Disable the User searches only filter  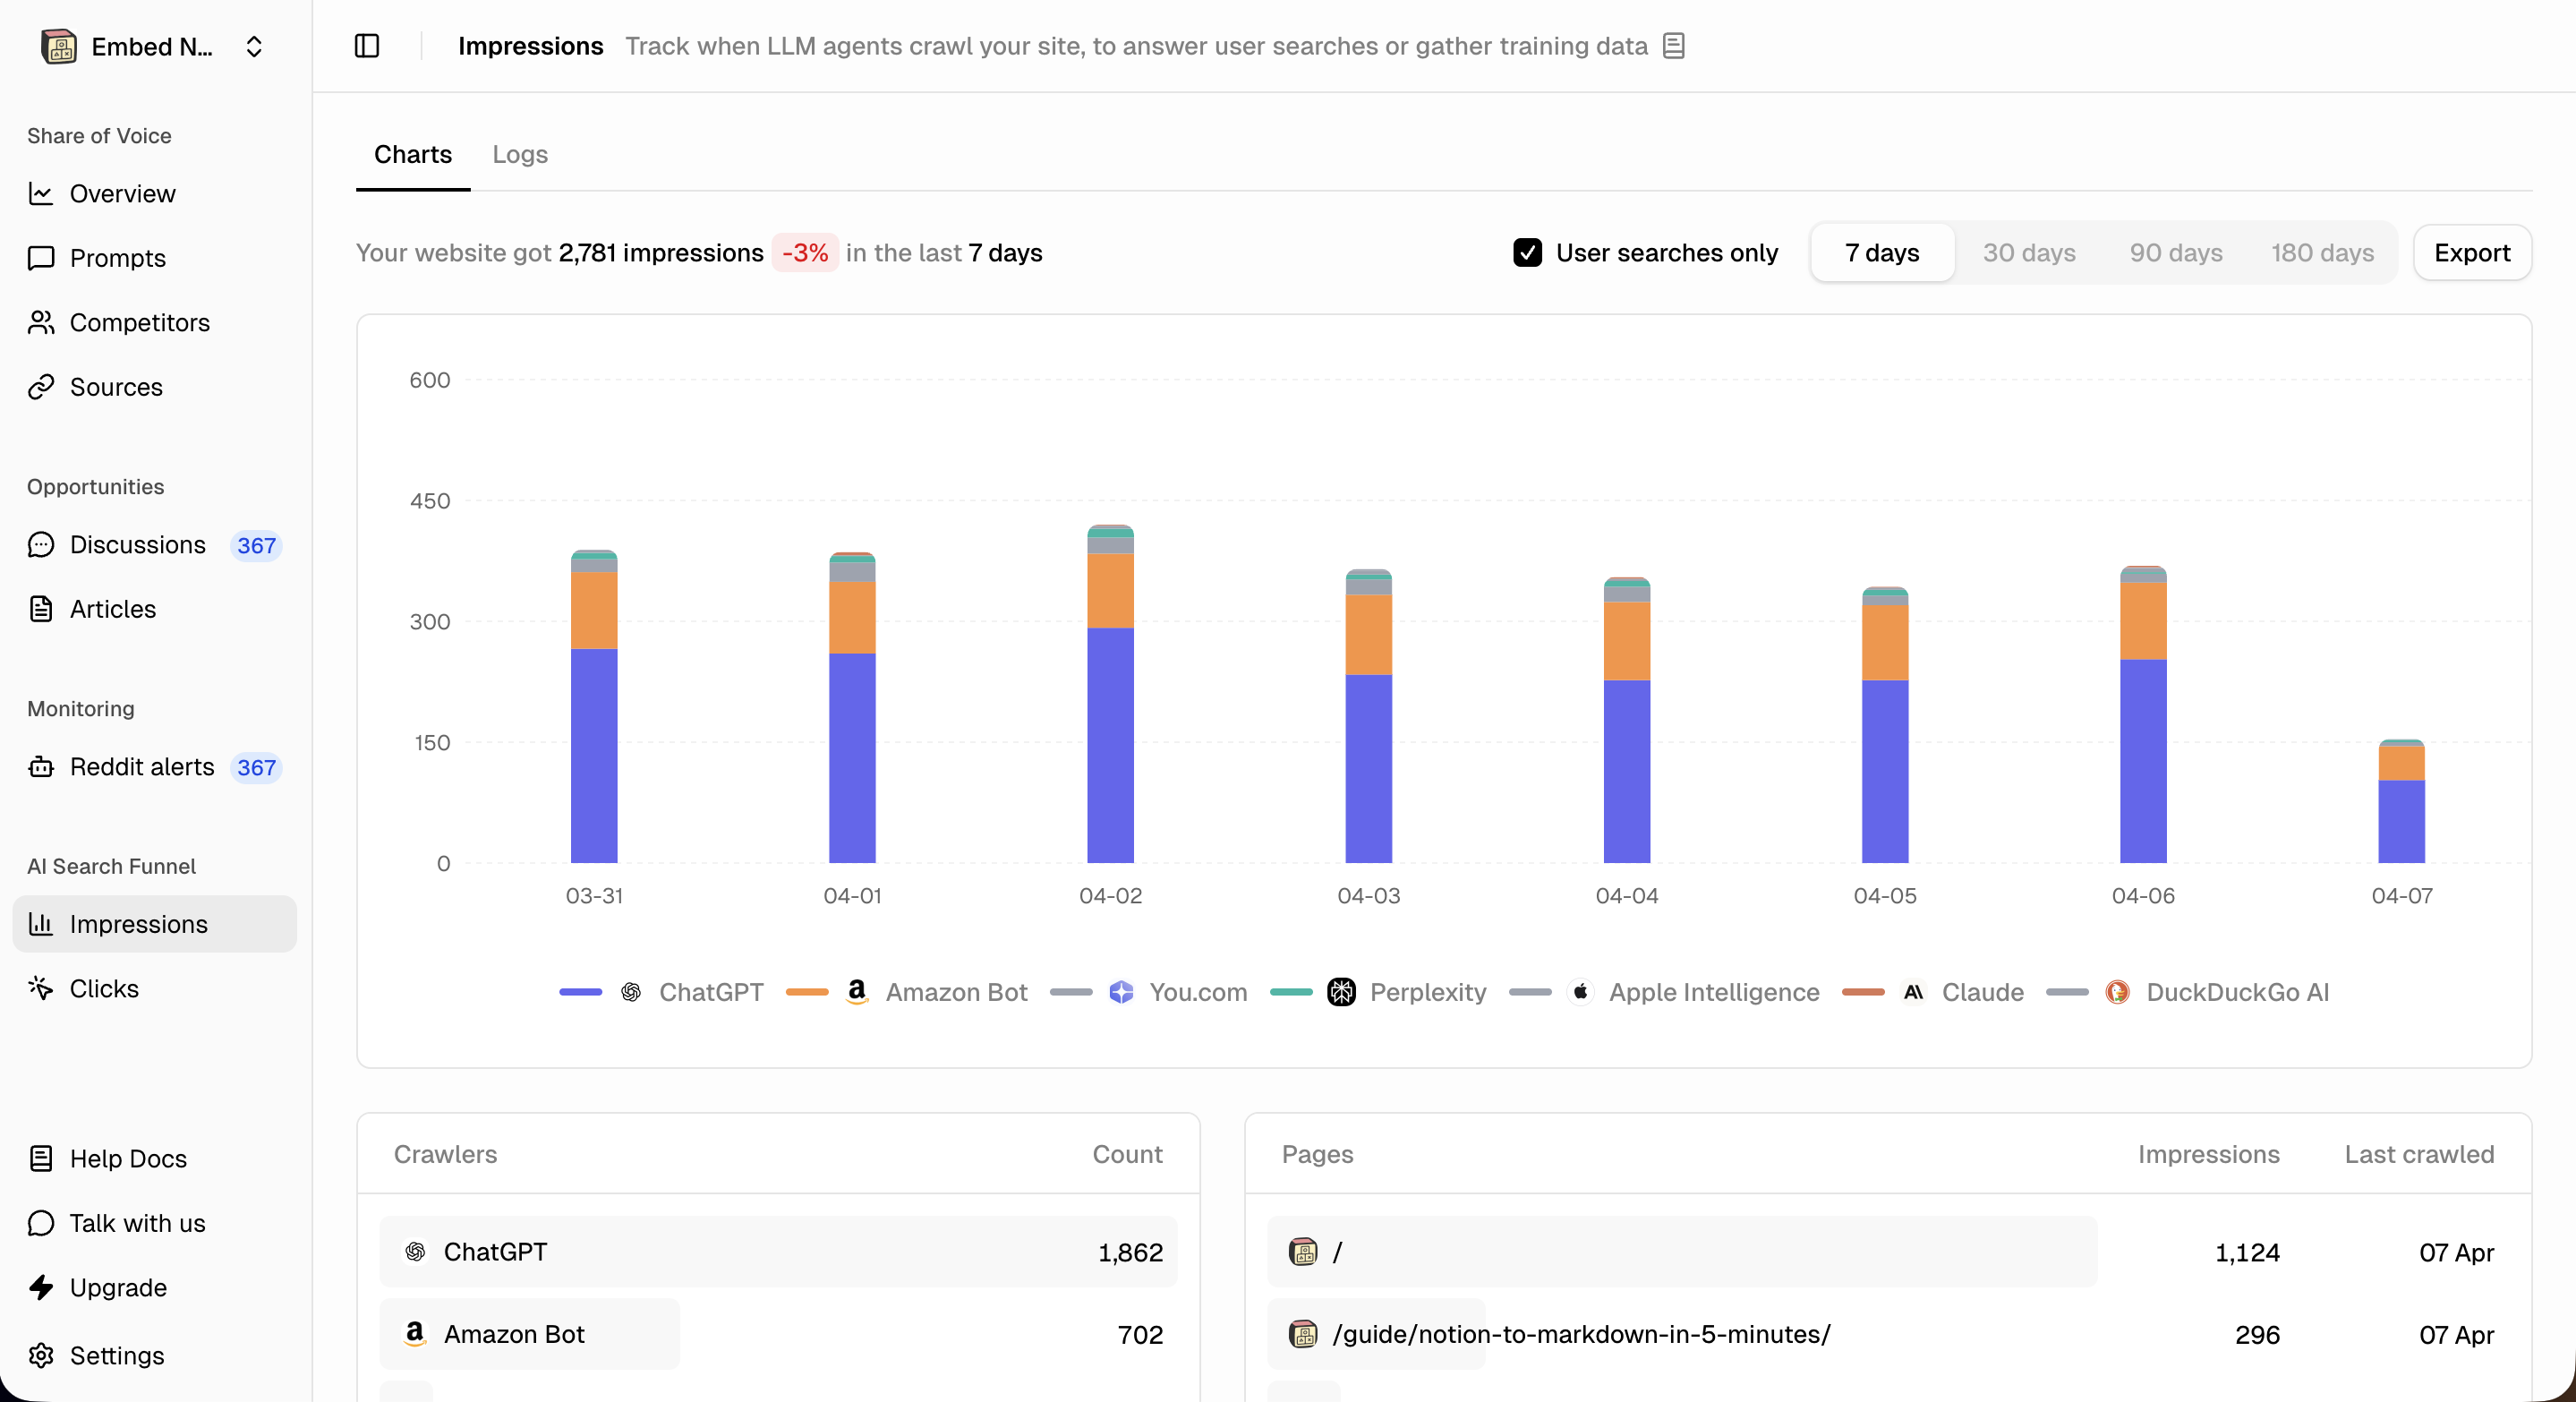1527,252
